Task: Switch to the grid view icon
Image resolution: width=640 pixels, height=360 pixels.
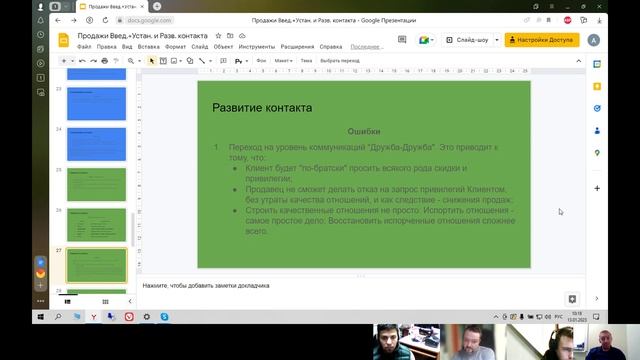Action: pyautogui.click(x=105, y=302)
